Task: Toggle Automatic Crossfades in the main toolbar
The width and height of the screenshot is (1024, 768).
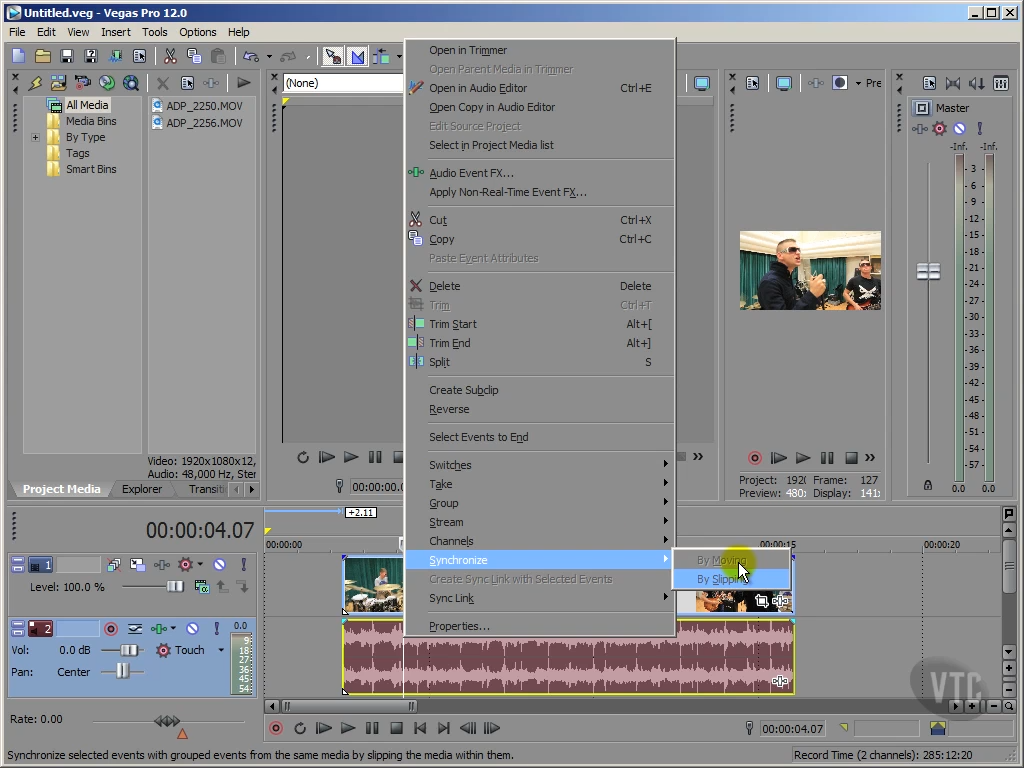Action: tap(357, 56)
